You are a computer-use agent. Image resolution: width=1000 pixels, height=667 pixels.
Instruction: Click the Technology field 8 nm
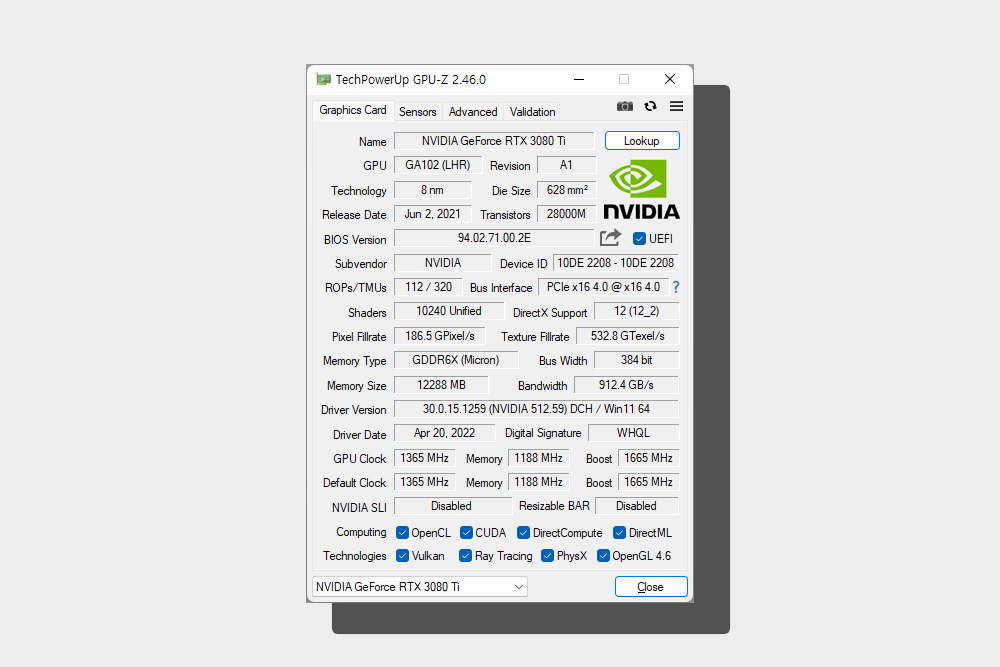point(432,190)
